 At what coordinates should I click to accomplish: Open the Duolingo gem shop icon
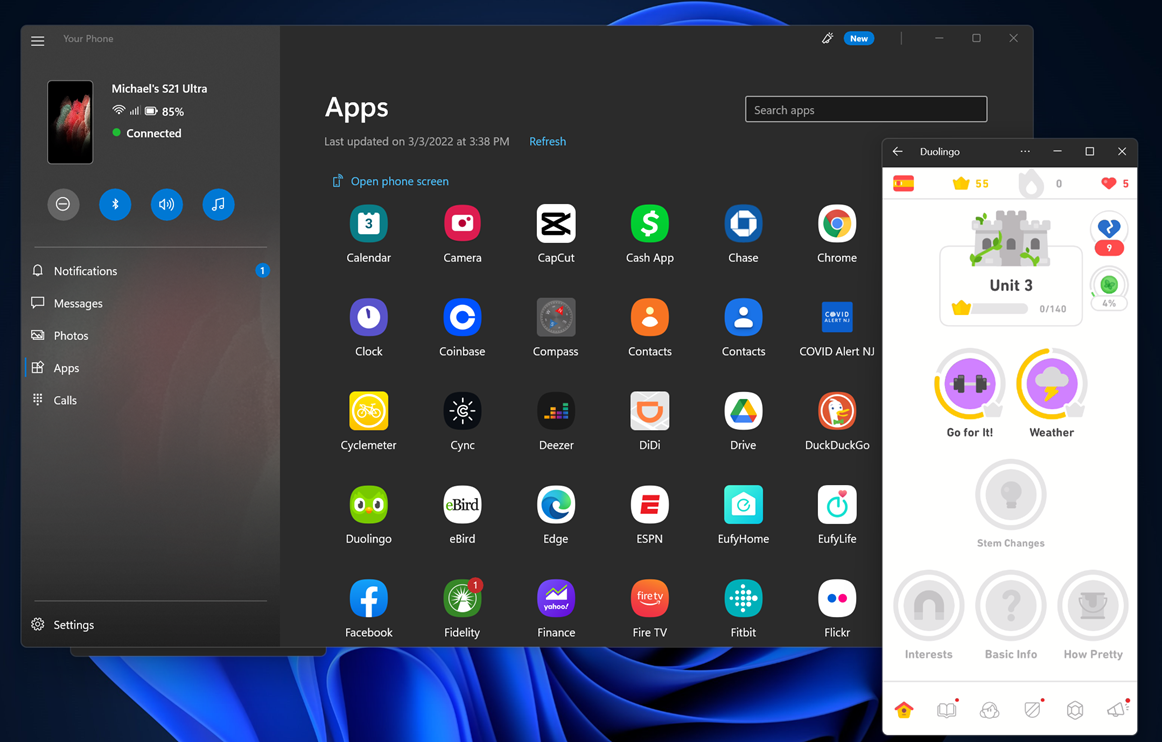point(1075,709)
